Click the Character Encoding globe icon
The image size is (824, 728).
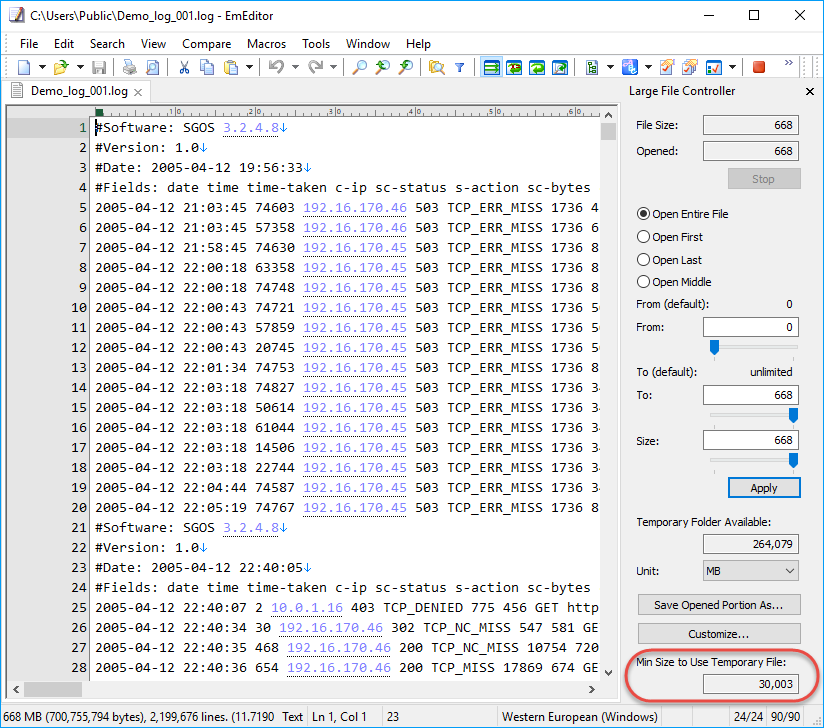click(630, 67)
